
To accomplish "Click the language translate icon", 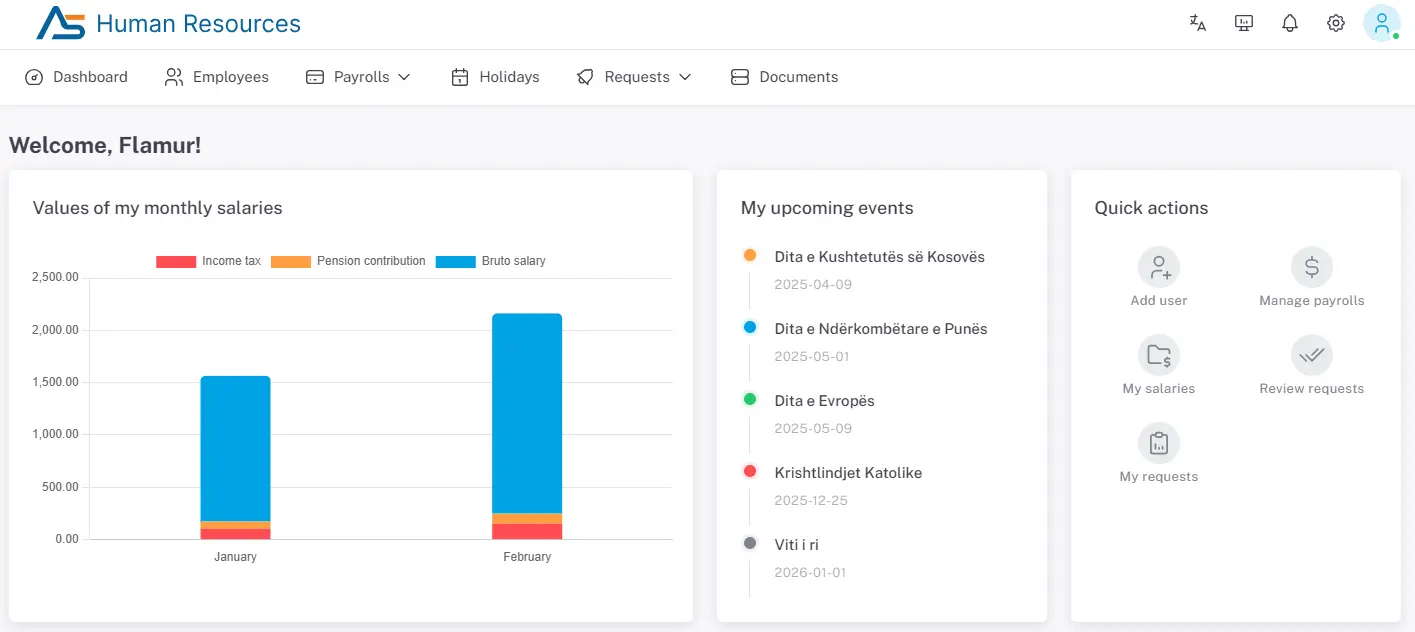I will point(1197,23).
